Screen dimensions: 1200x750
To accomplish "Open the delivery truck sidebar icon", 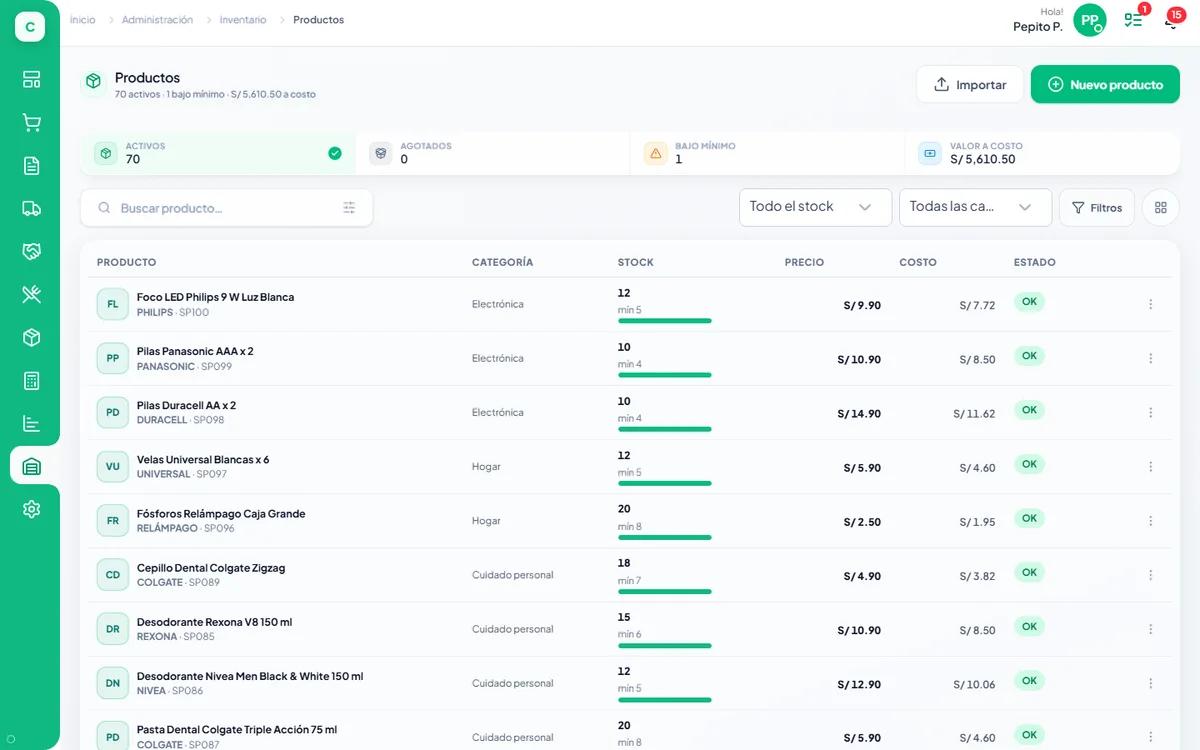I will point(31,209).
